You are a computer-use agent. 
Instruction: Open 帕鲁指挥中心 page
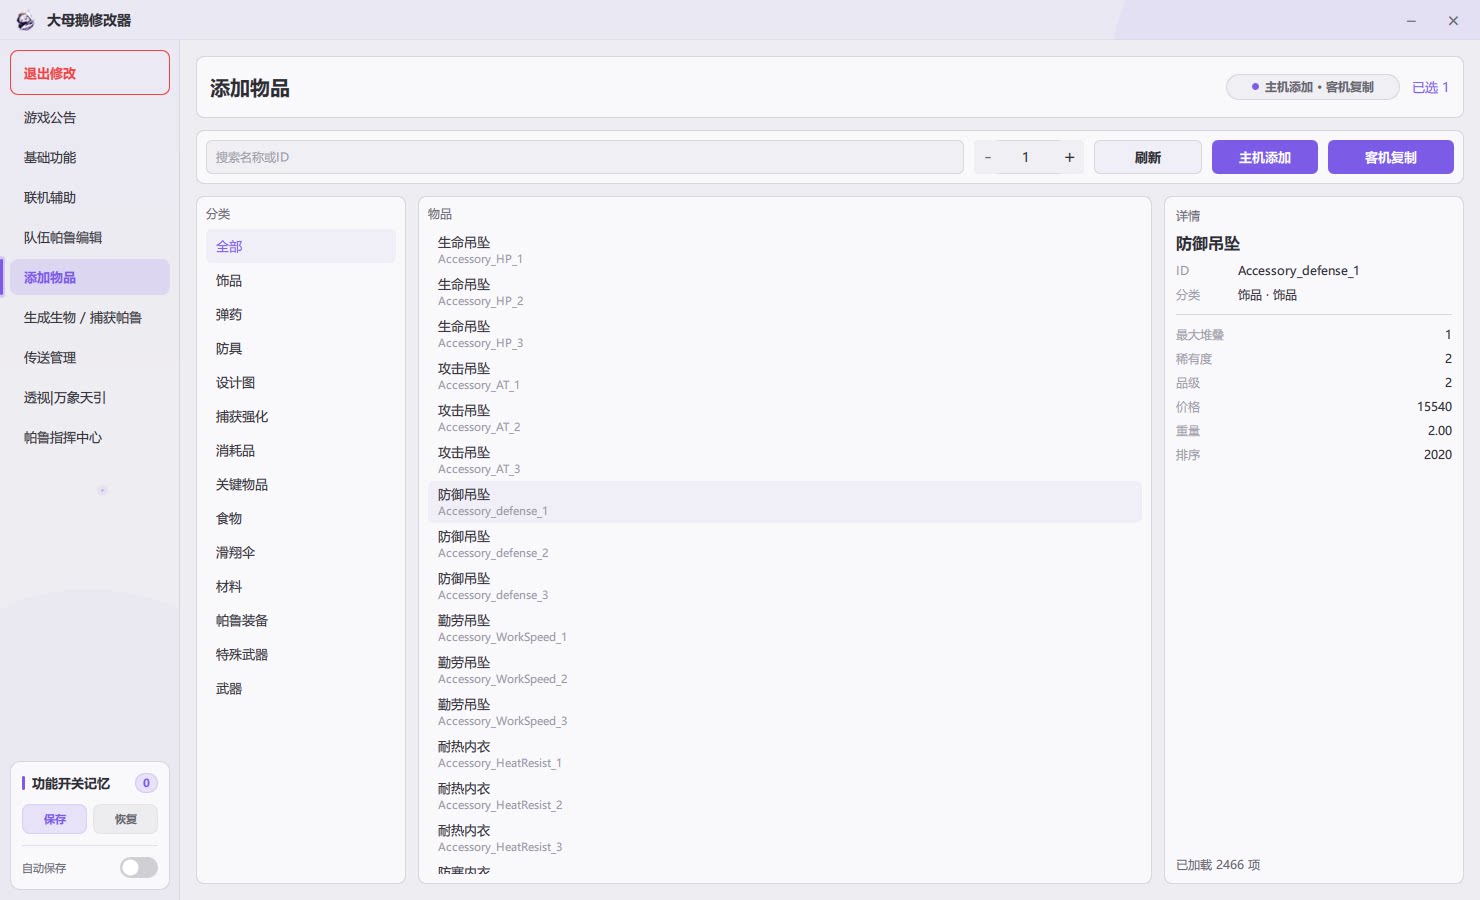pyautogui.click(x=90, y=438)
